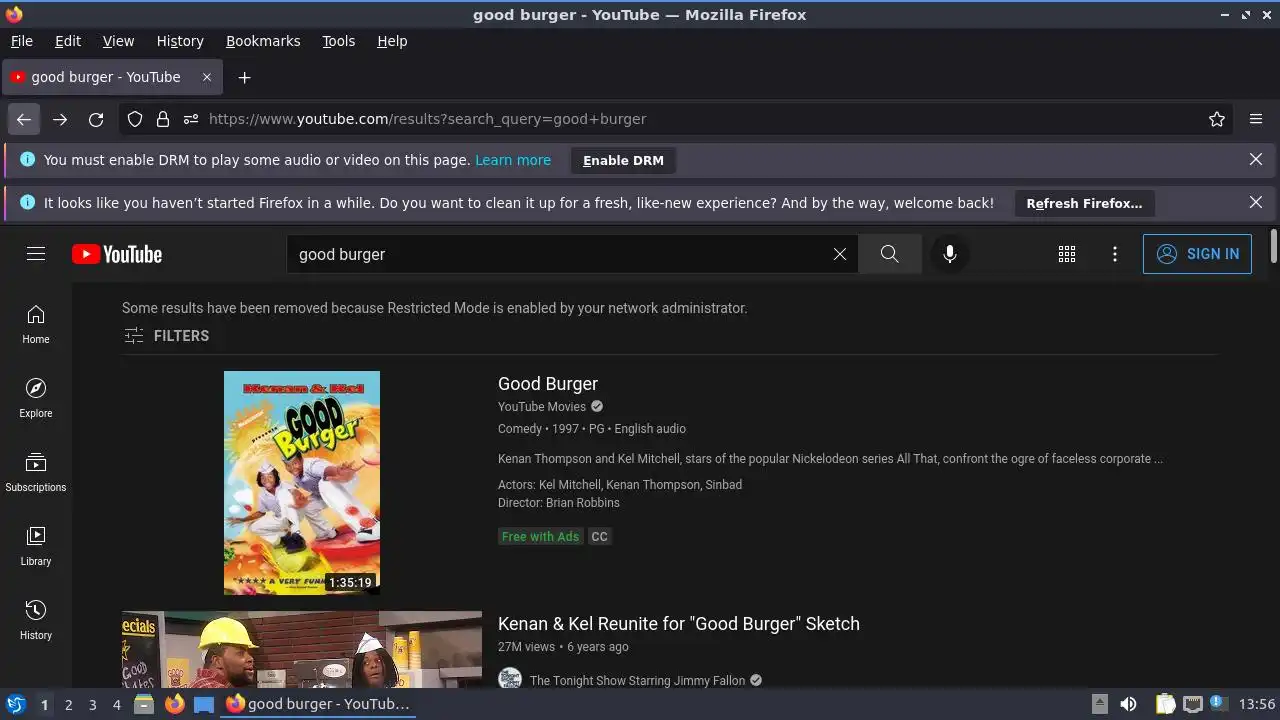Image resolution: width=1280 pixels, height=720 pixels.
Task: Reload the current page
Action: (x=96, y=119)
